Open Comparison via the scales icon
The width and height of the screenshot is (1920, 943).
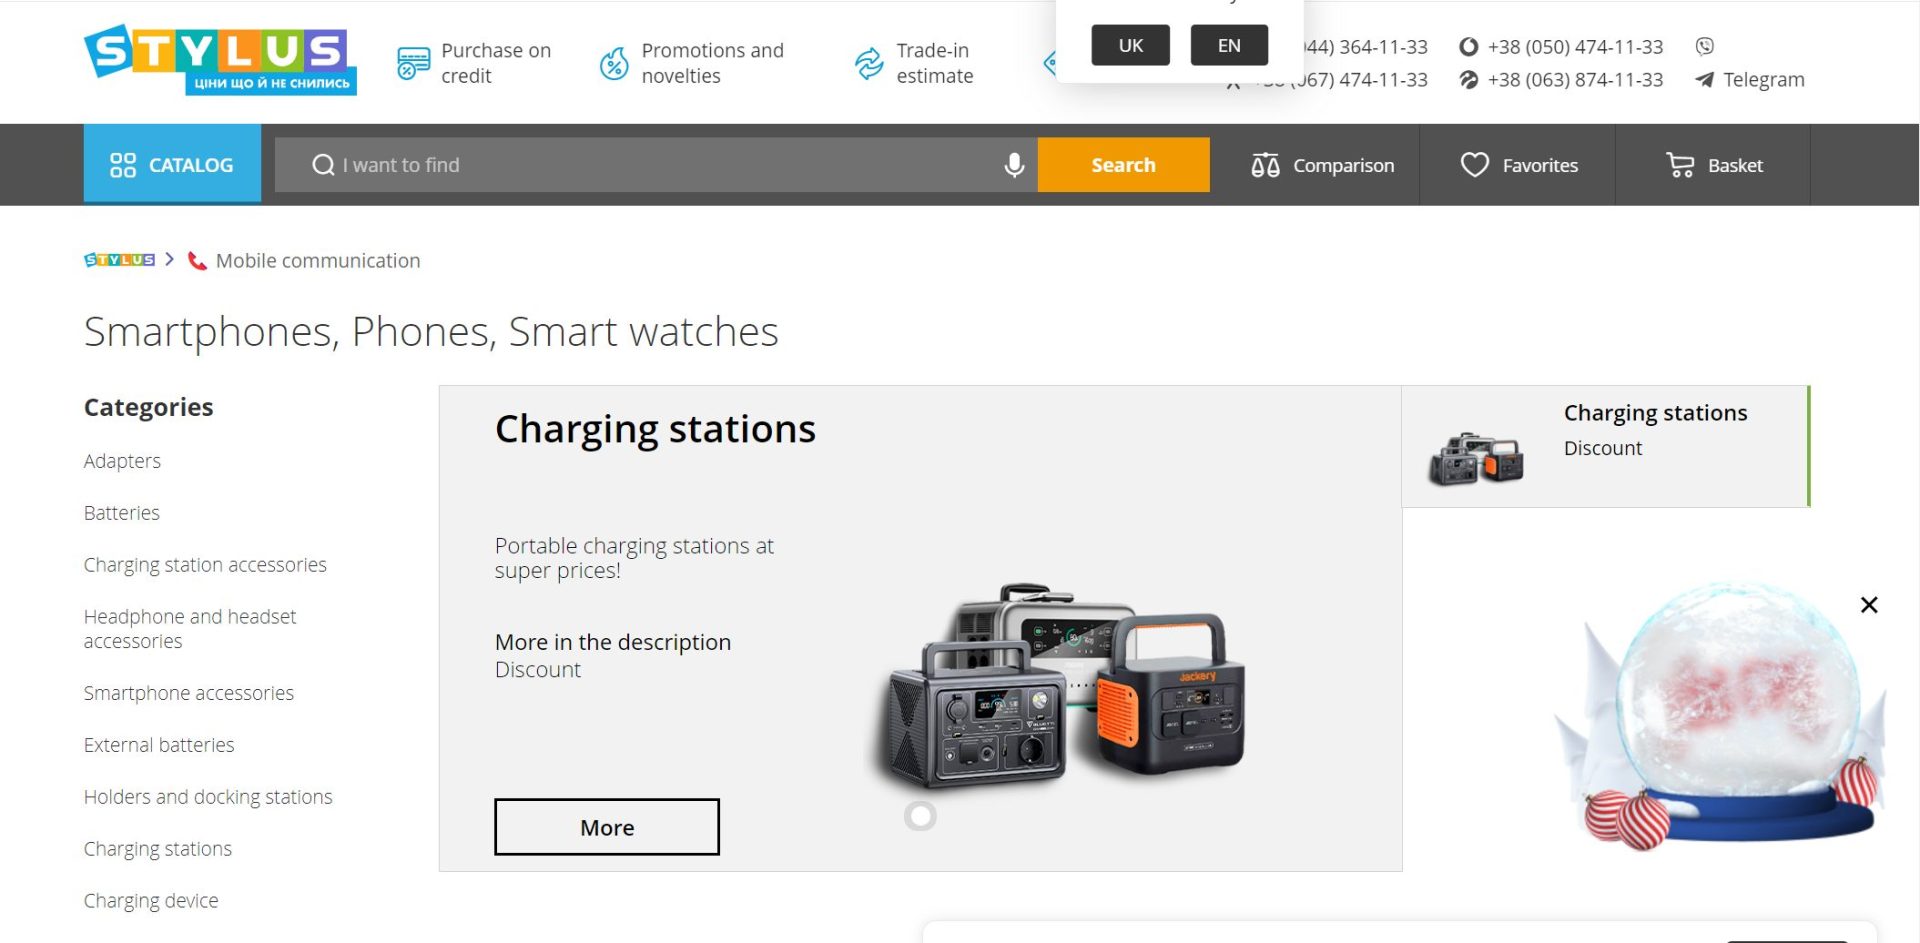click(1265, 165)
